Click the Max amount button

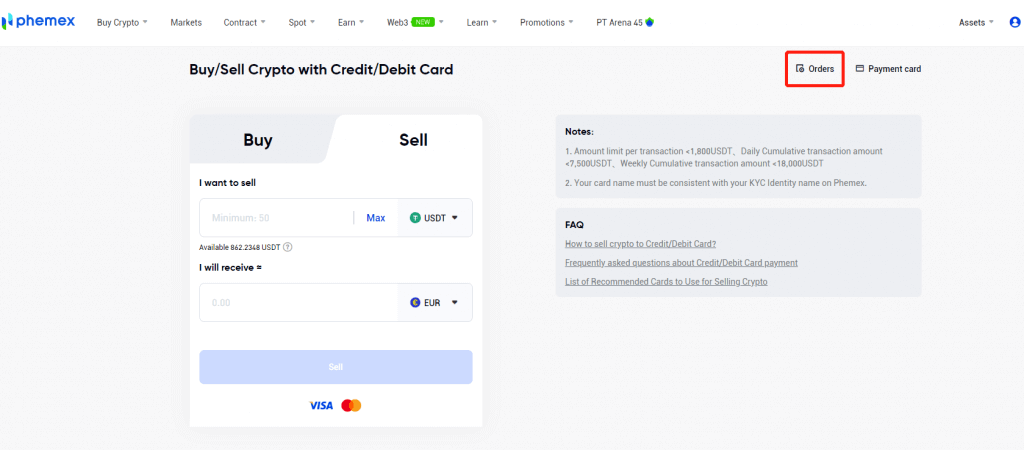[376, 218]
